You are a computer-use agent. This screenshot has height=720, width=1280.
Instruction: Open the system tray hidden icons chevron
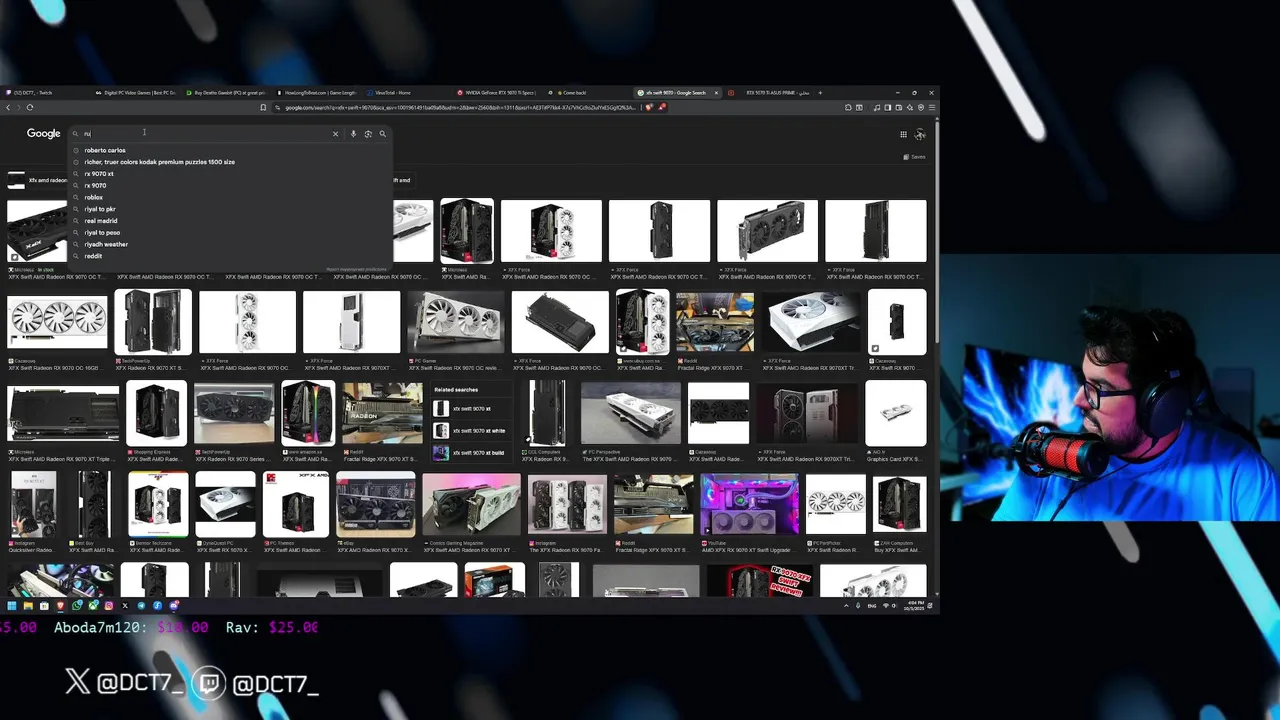pyautogui.click(x=847, y=605)
